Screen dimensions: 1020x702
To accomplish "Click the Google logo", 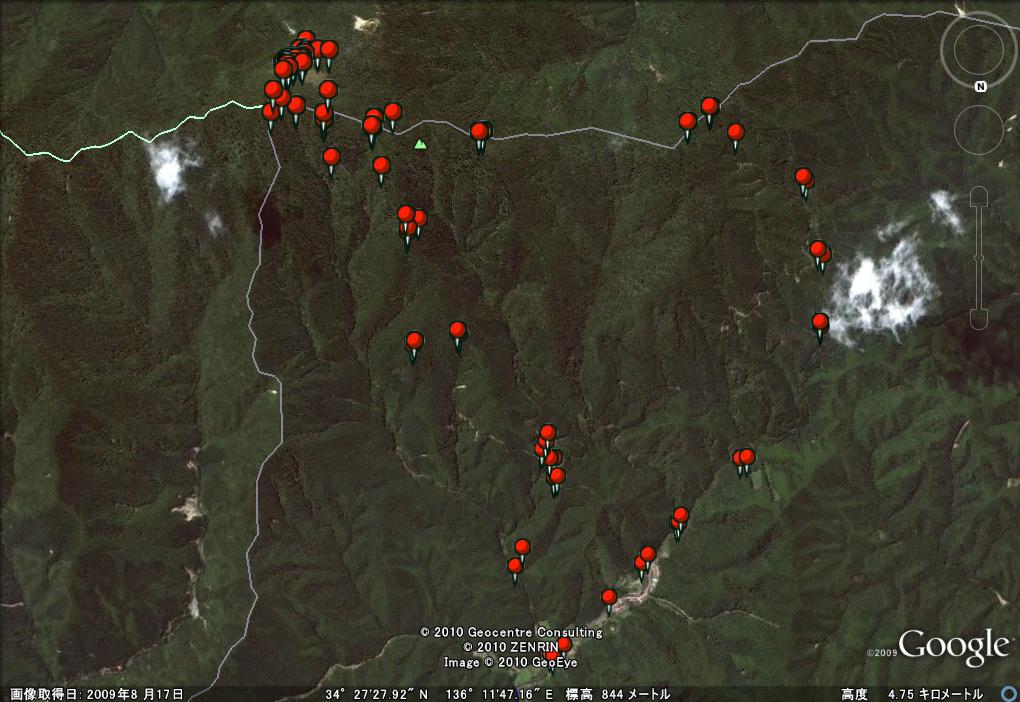I will coord(953,647).
